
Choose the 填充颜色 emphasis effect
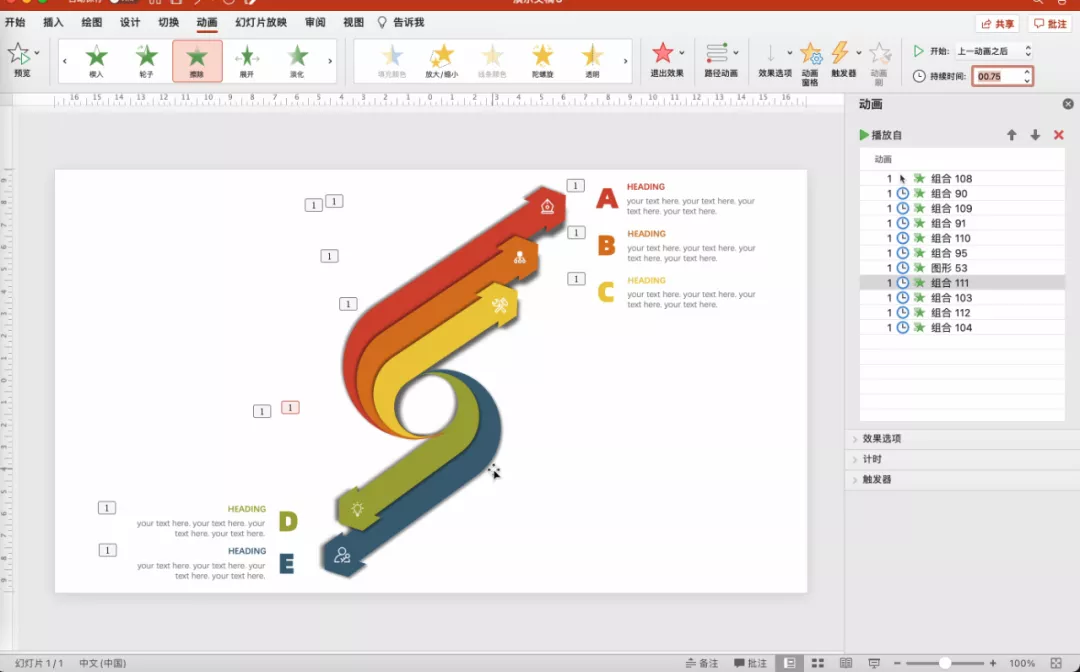[x=392, y=61]
